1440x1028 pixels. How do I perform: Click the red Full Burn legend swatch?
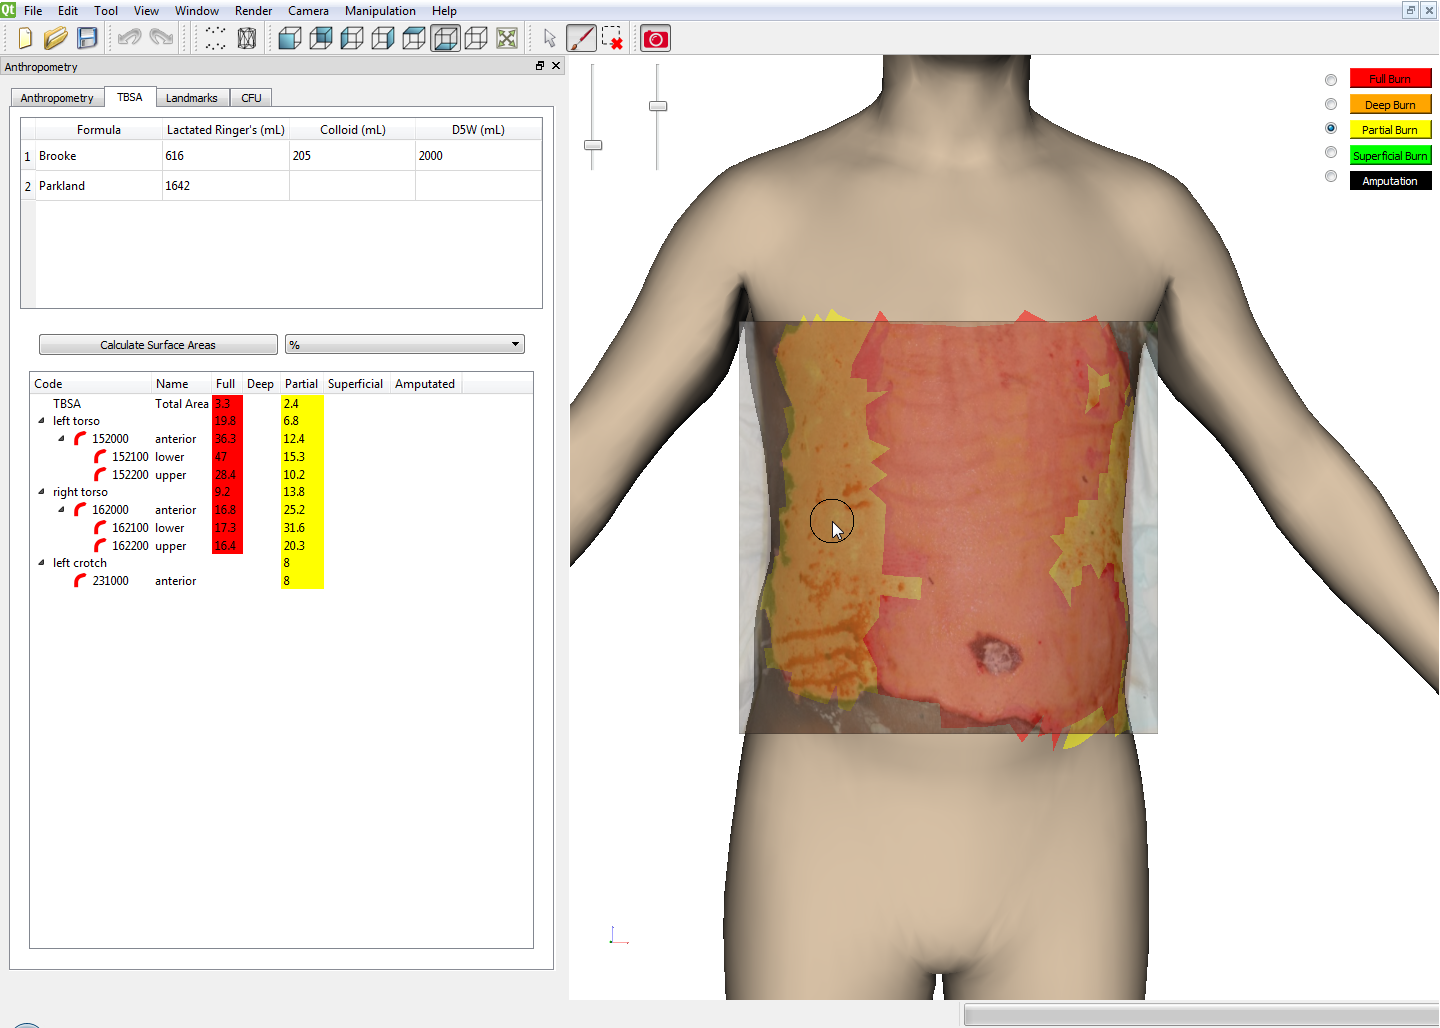coord(1390,79)
